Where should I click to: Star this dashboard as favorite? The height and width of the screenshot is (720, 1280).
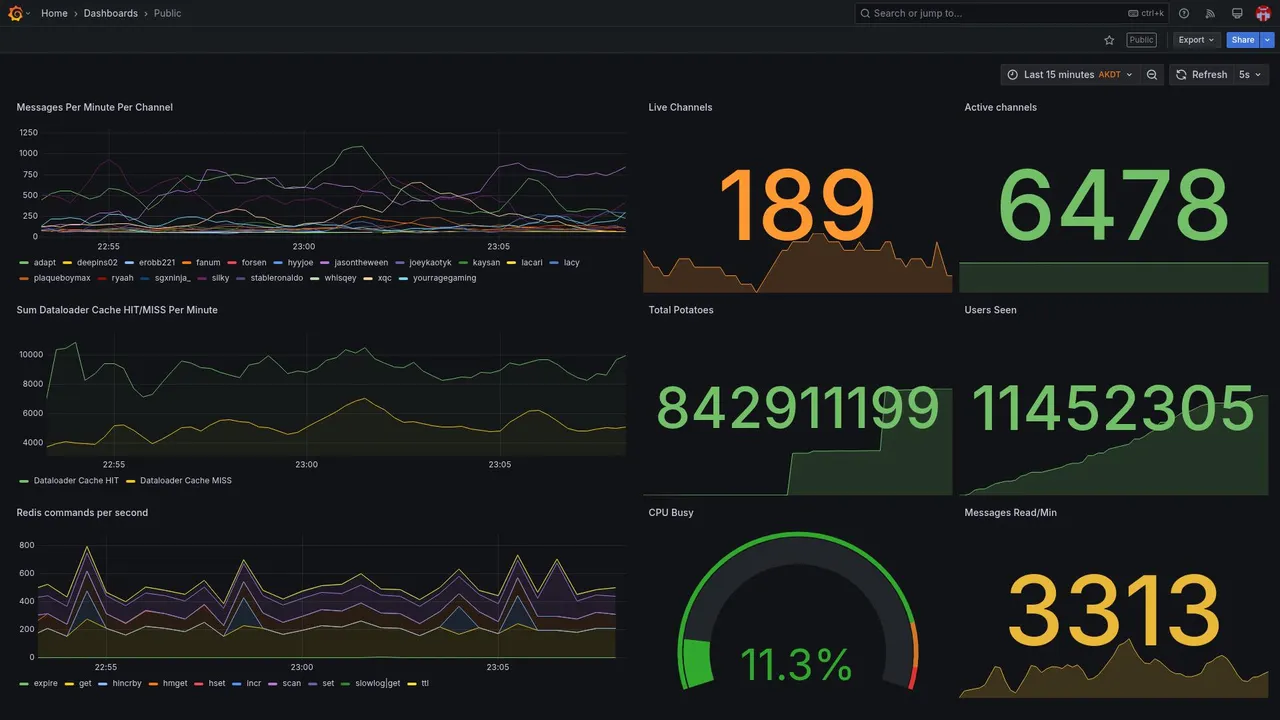pyautogui.click(x=1109, y=40)
